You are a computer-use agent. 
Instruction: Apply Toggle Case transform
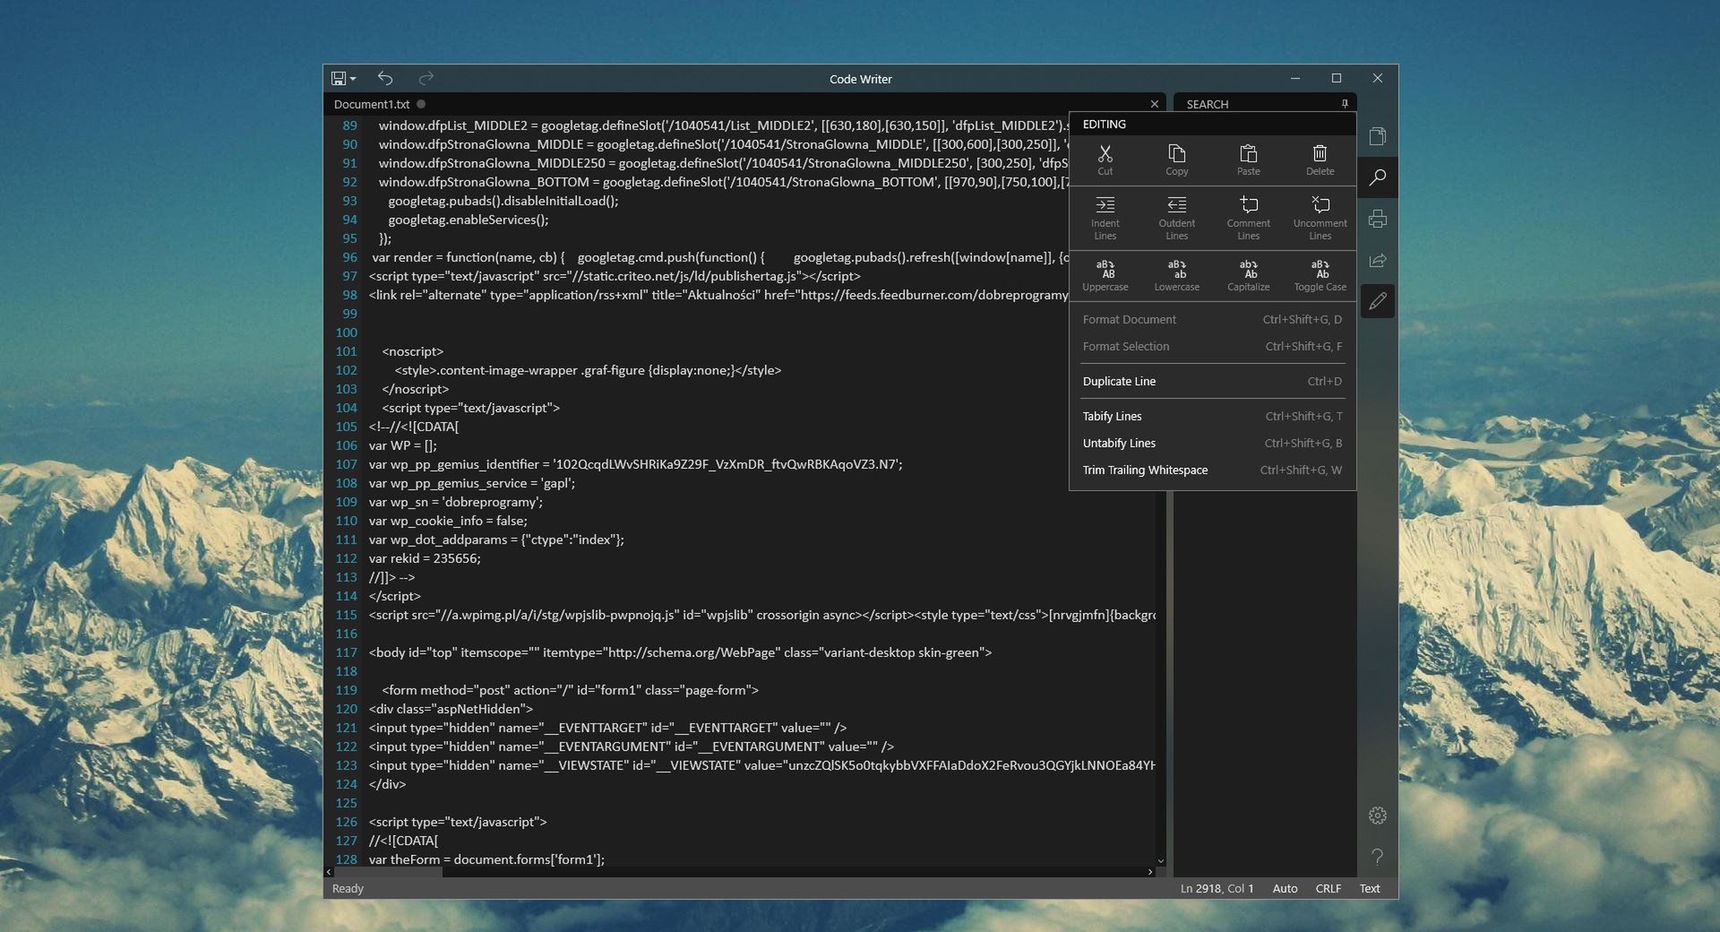[1320, 275]
